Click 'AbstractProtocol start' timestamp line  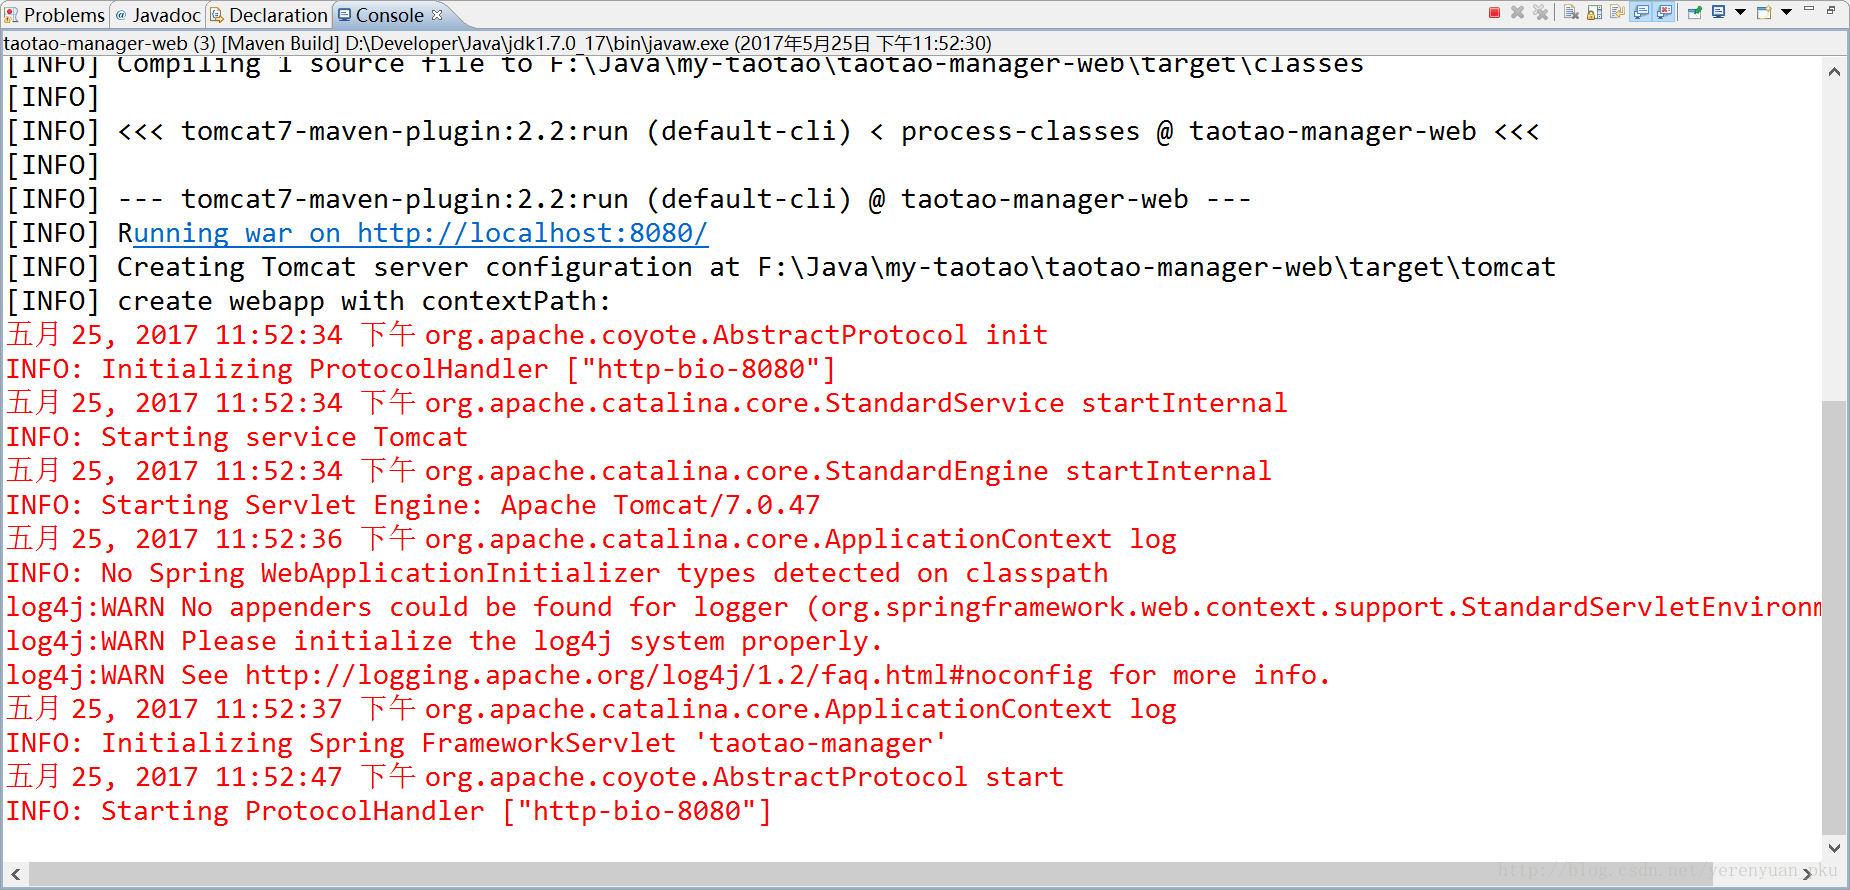(535, 777)
